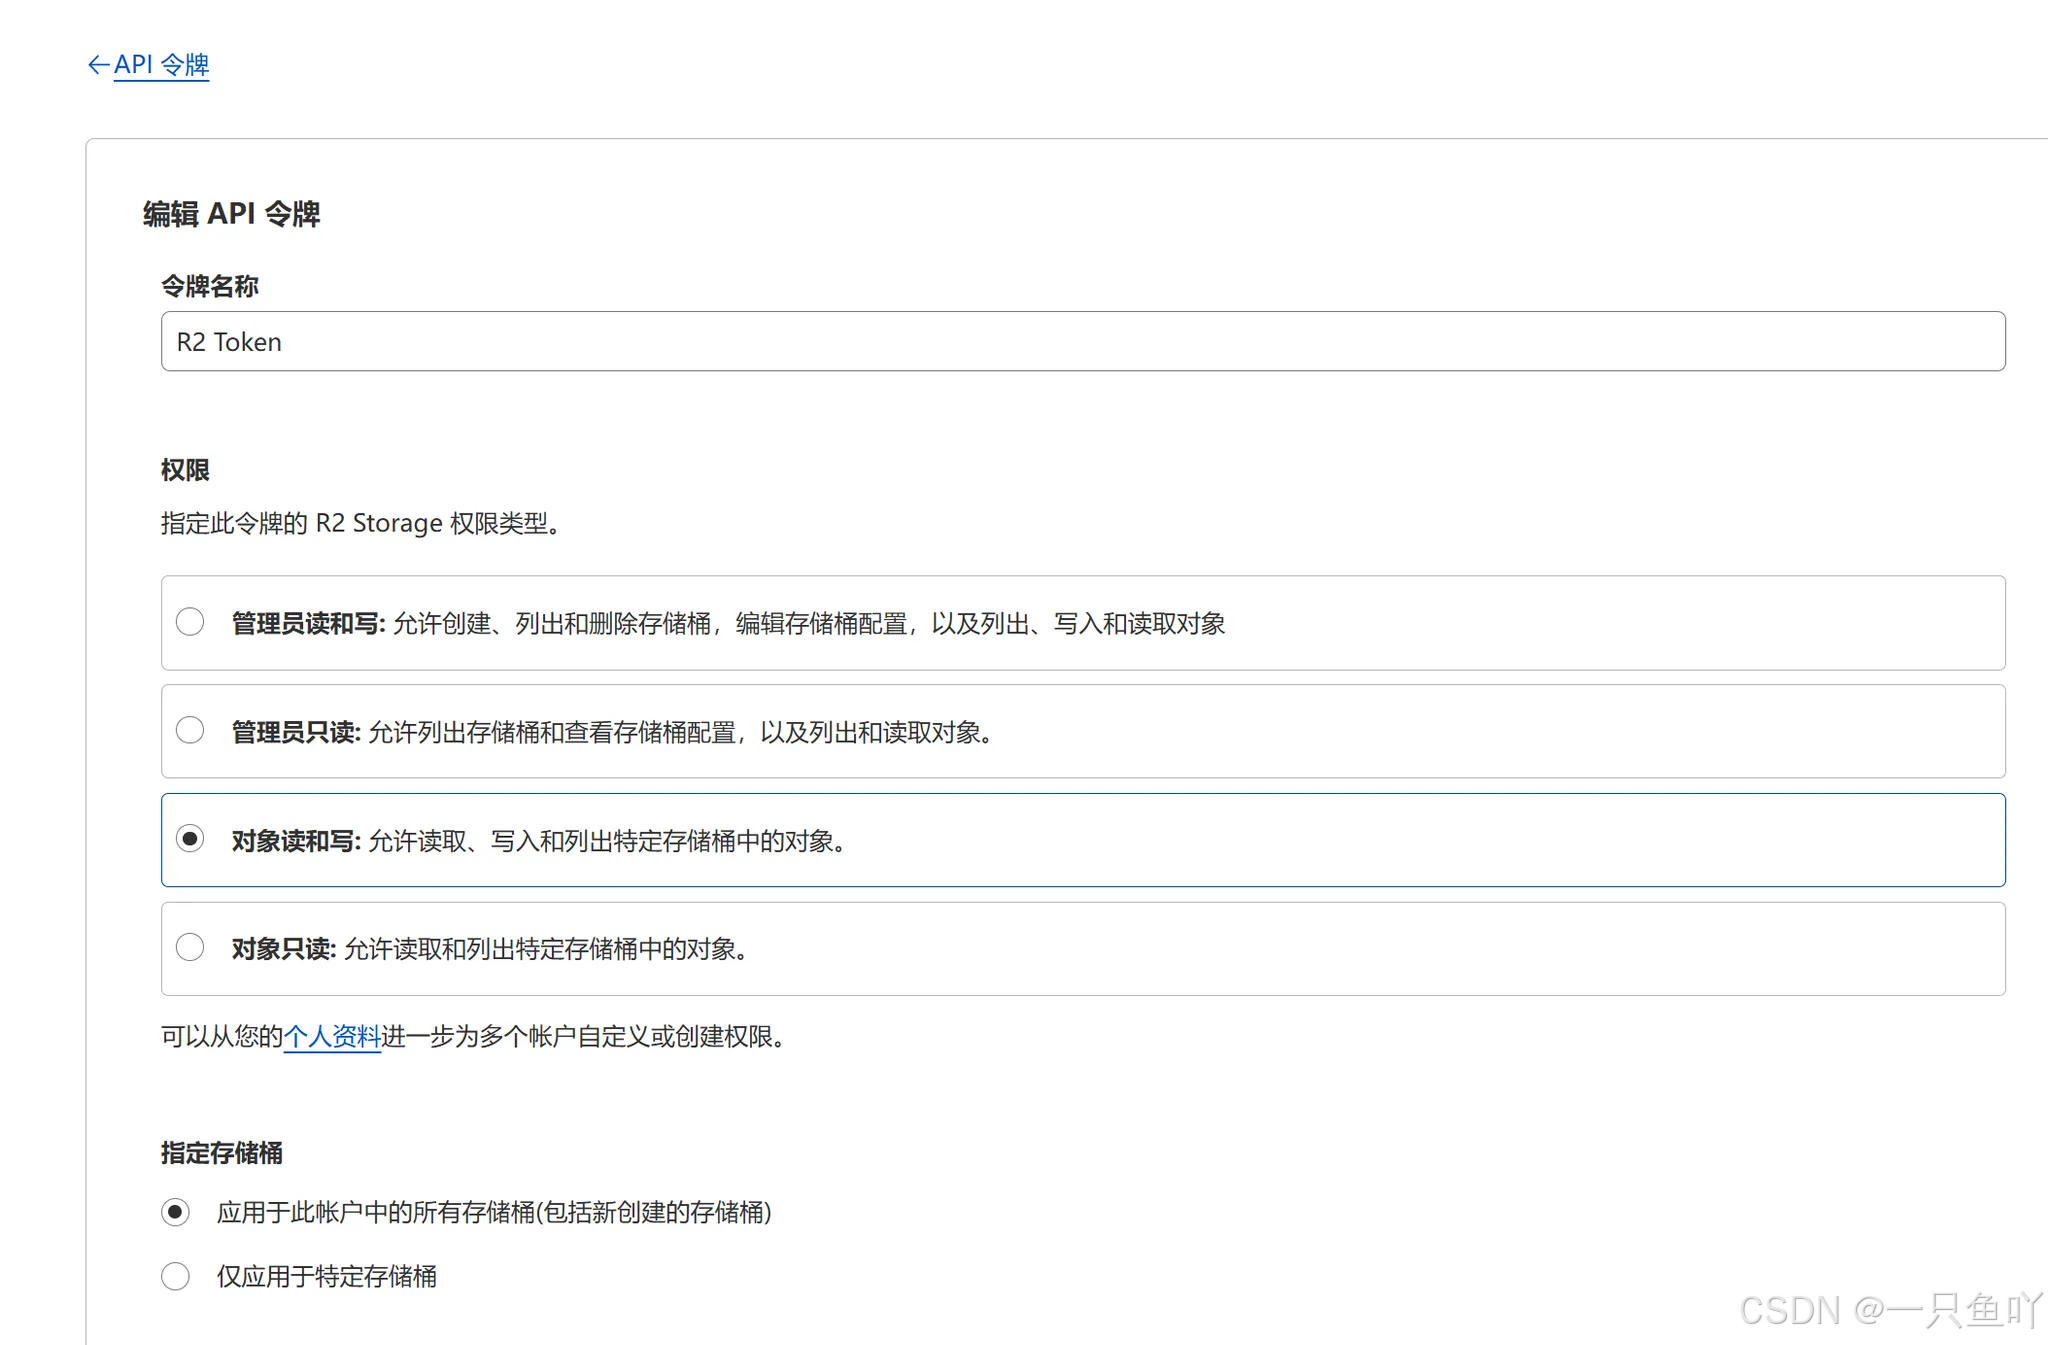The height and width of the screenshot is (1345, 2048).
Task: Open the API 令牌 breadcrumb link
Action: tap(161, 65)
